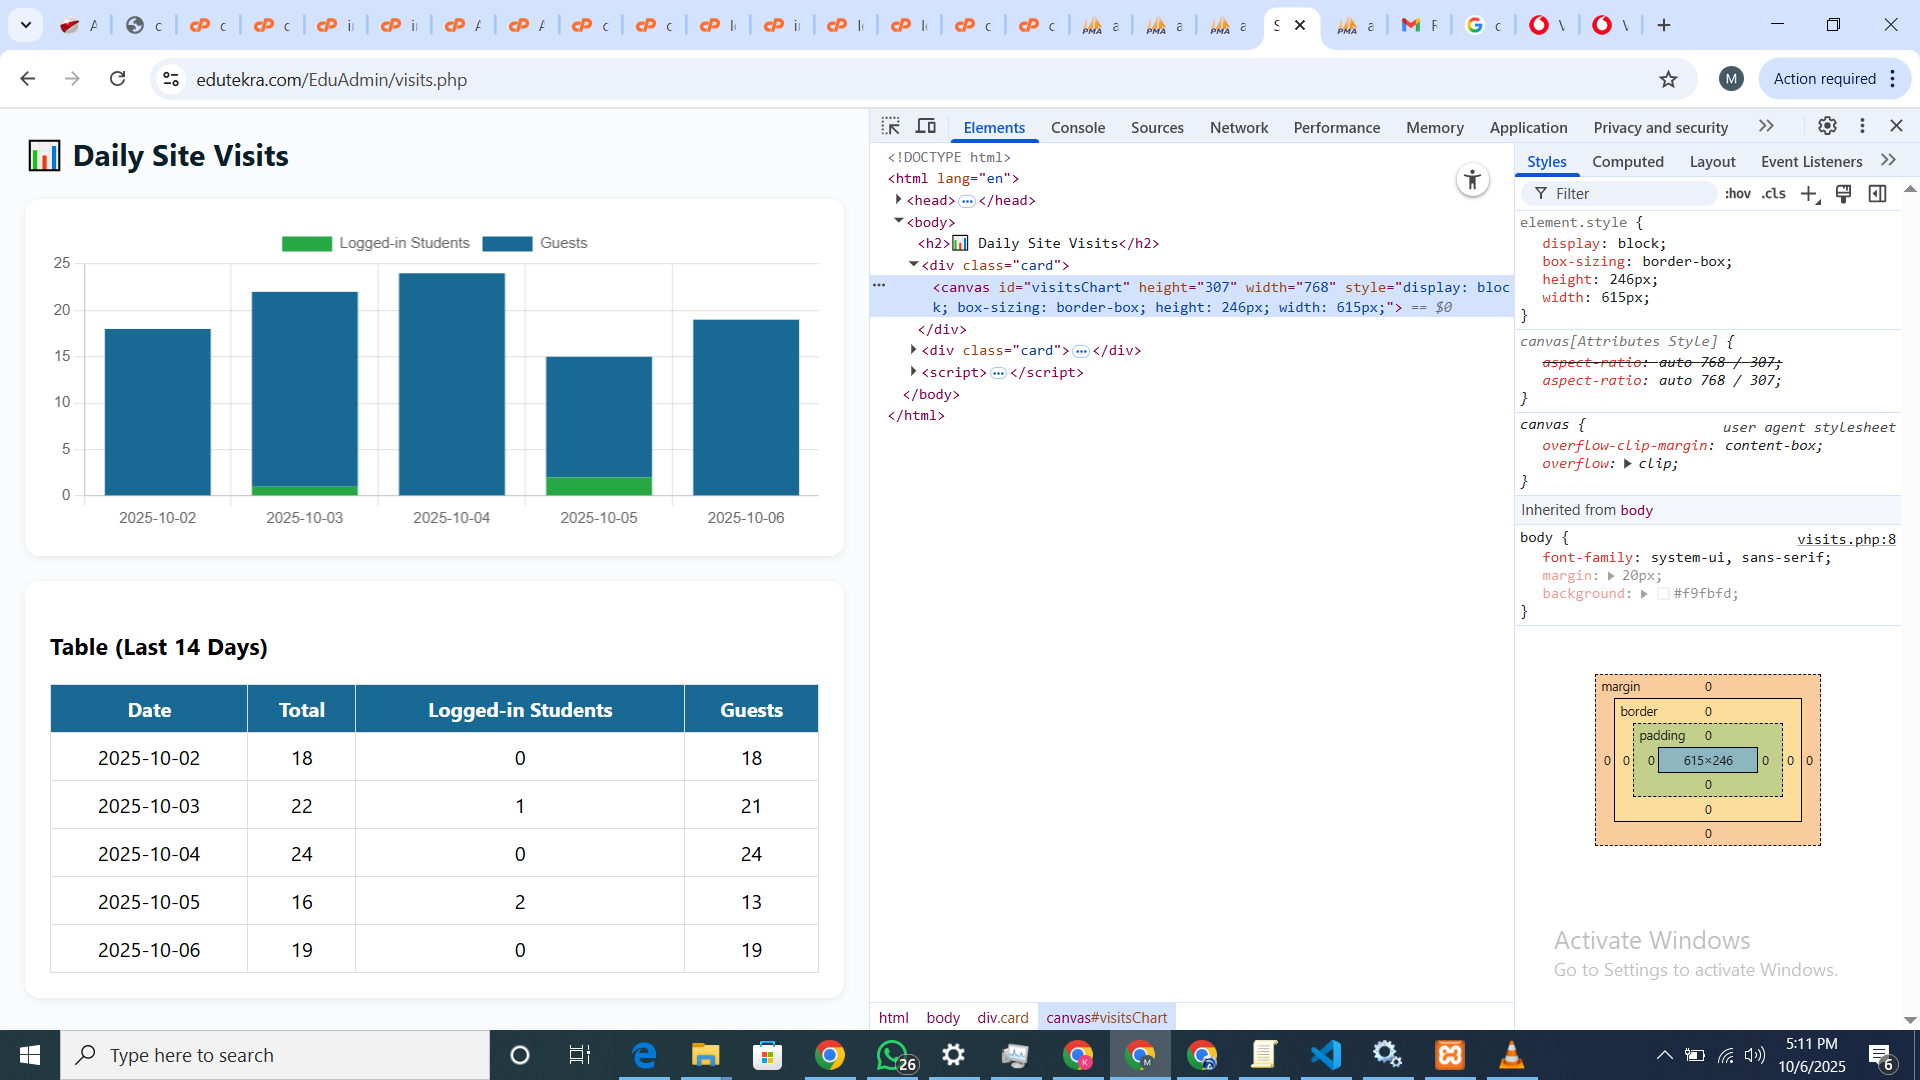The height and width of the screenshot is (1080, 1920).
Task: Reload the visits.php page
Action: pyautogui.click(x=118, y=79)
